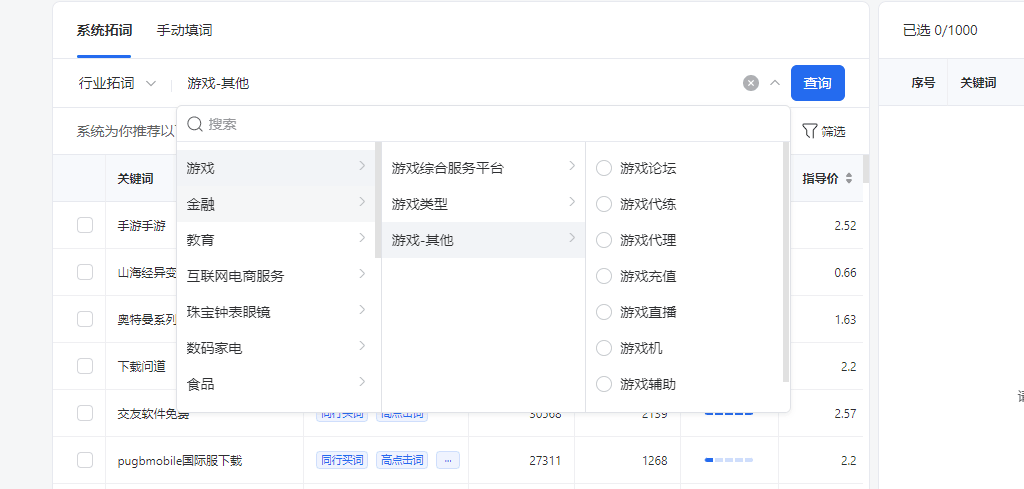Open the ... more tags in pugbmobile row
Image resolution: width=1024 pixels, height=489 pixels.
(x=448, y=460)
